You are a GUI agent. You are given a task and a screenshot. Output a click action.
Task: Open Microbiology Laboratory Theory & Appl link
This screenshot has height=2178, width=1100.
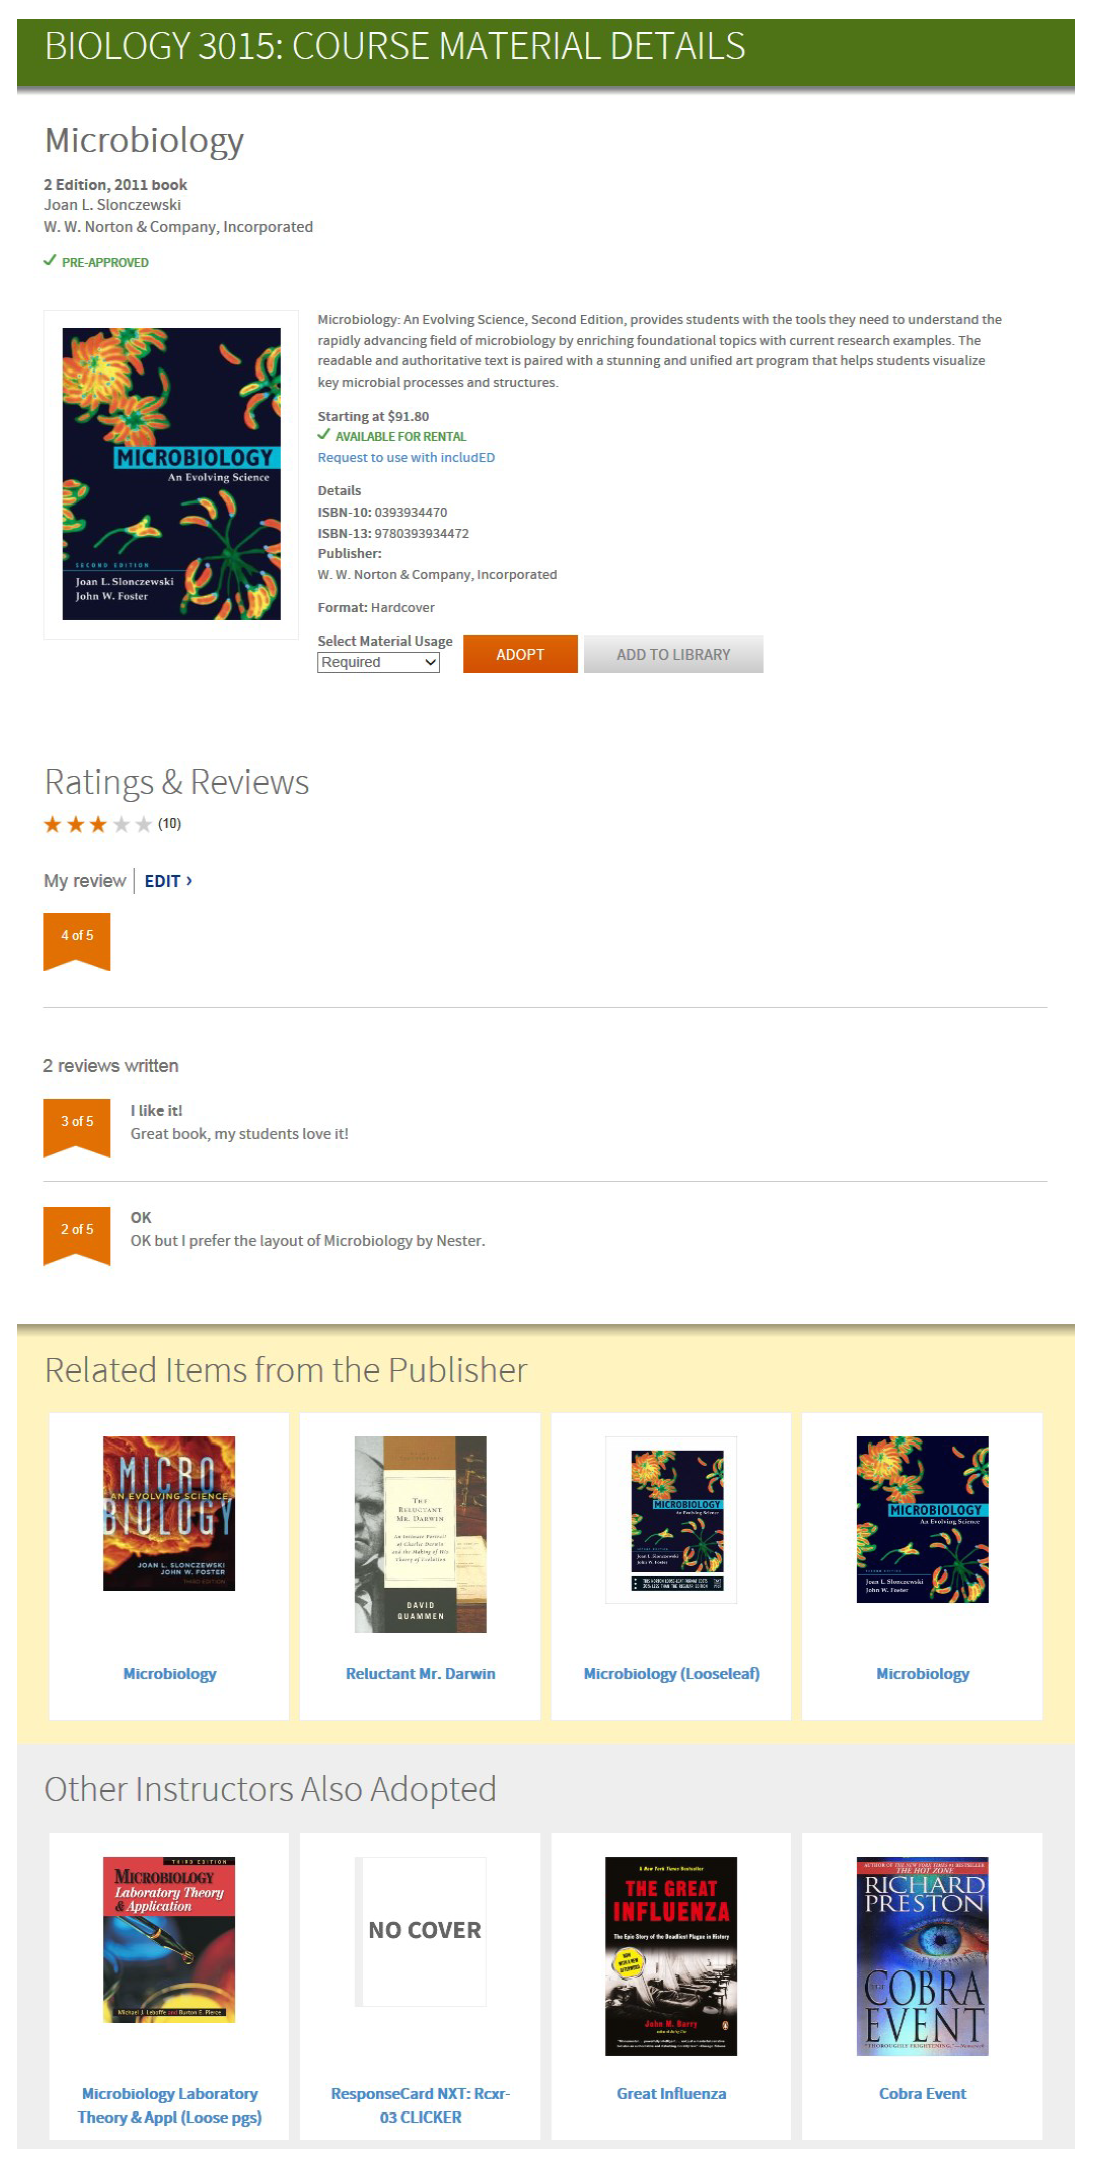[169, 2105]
